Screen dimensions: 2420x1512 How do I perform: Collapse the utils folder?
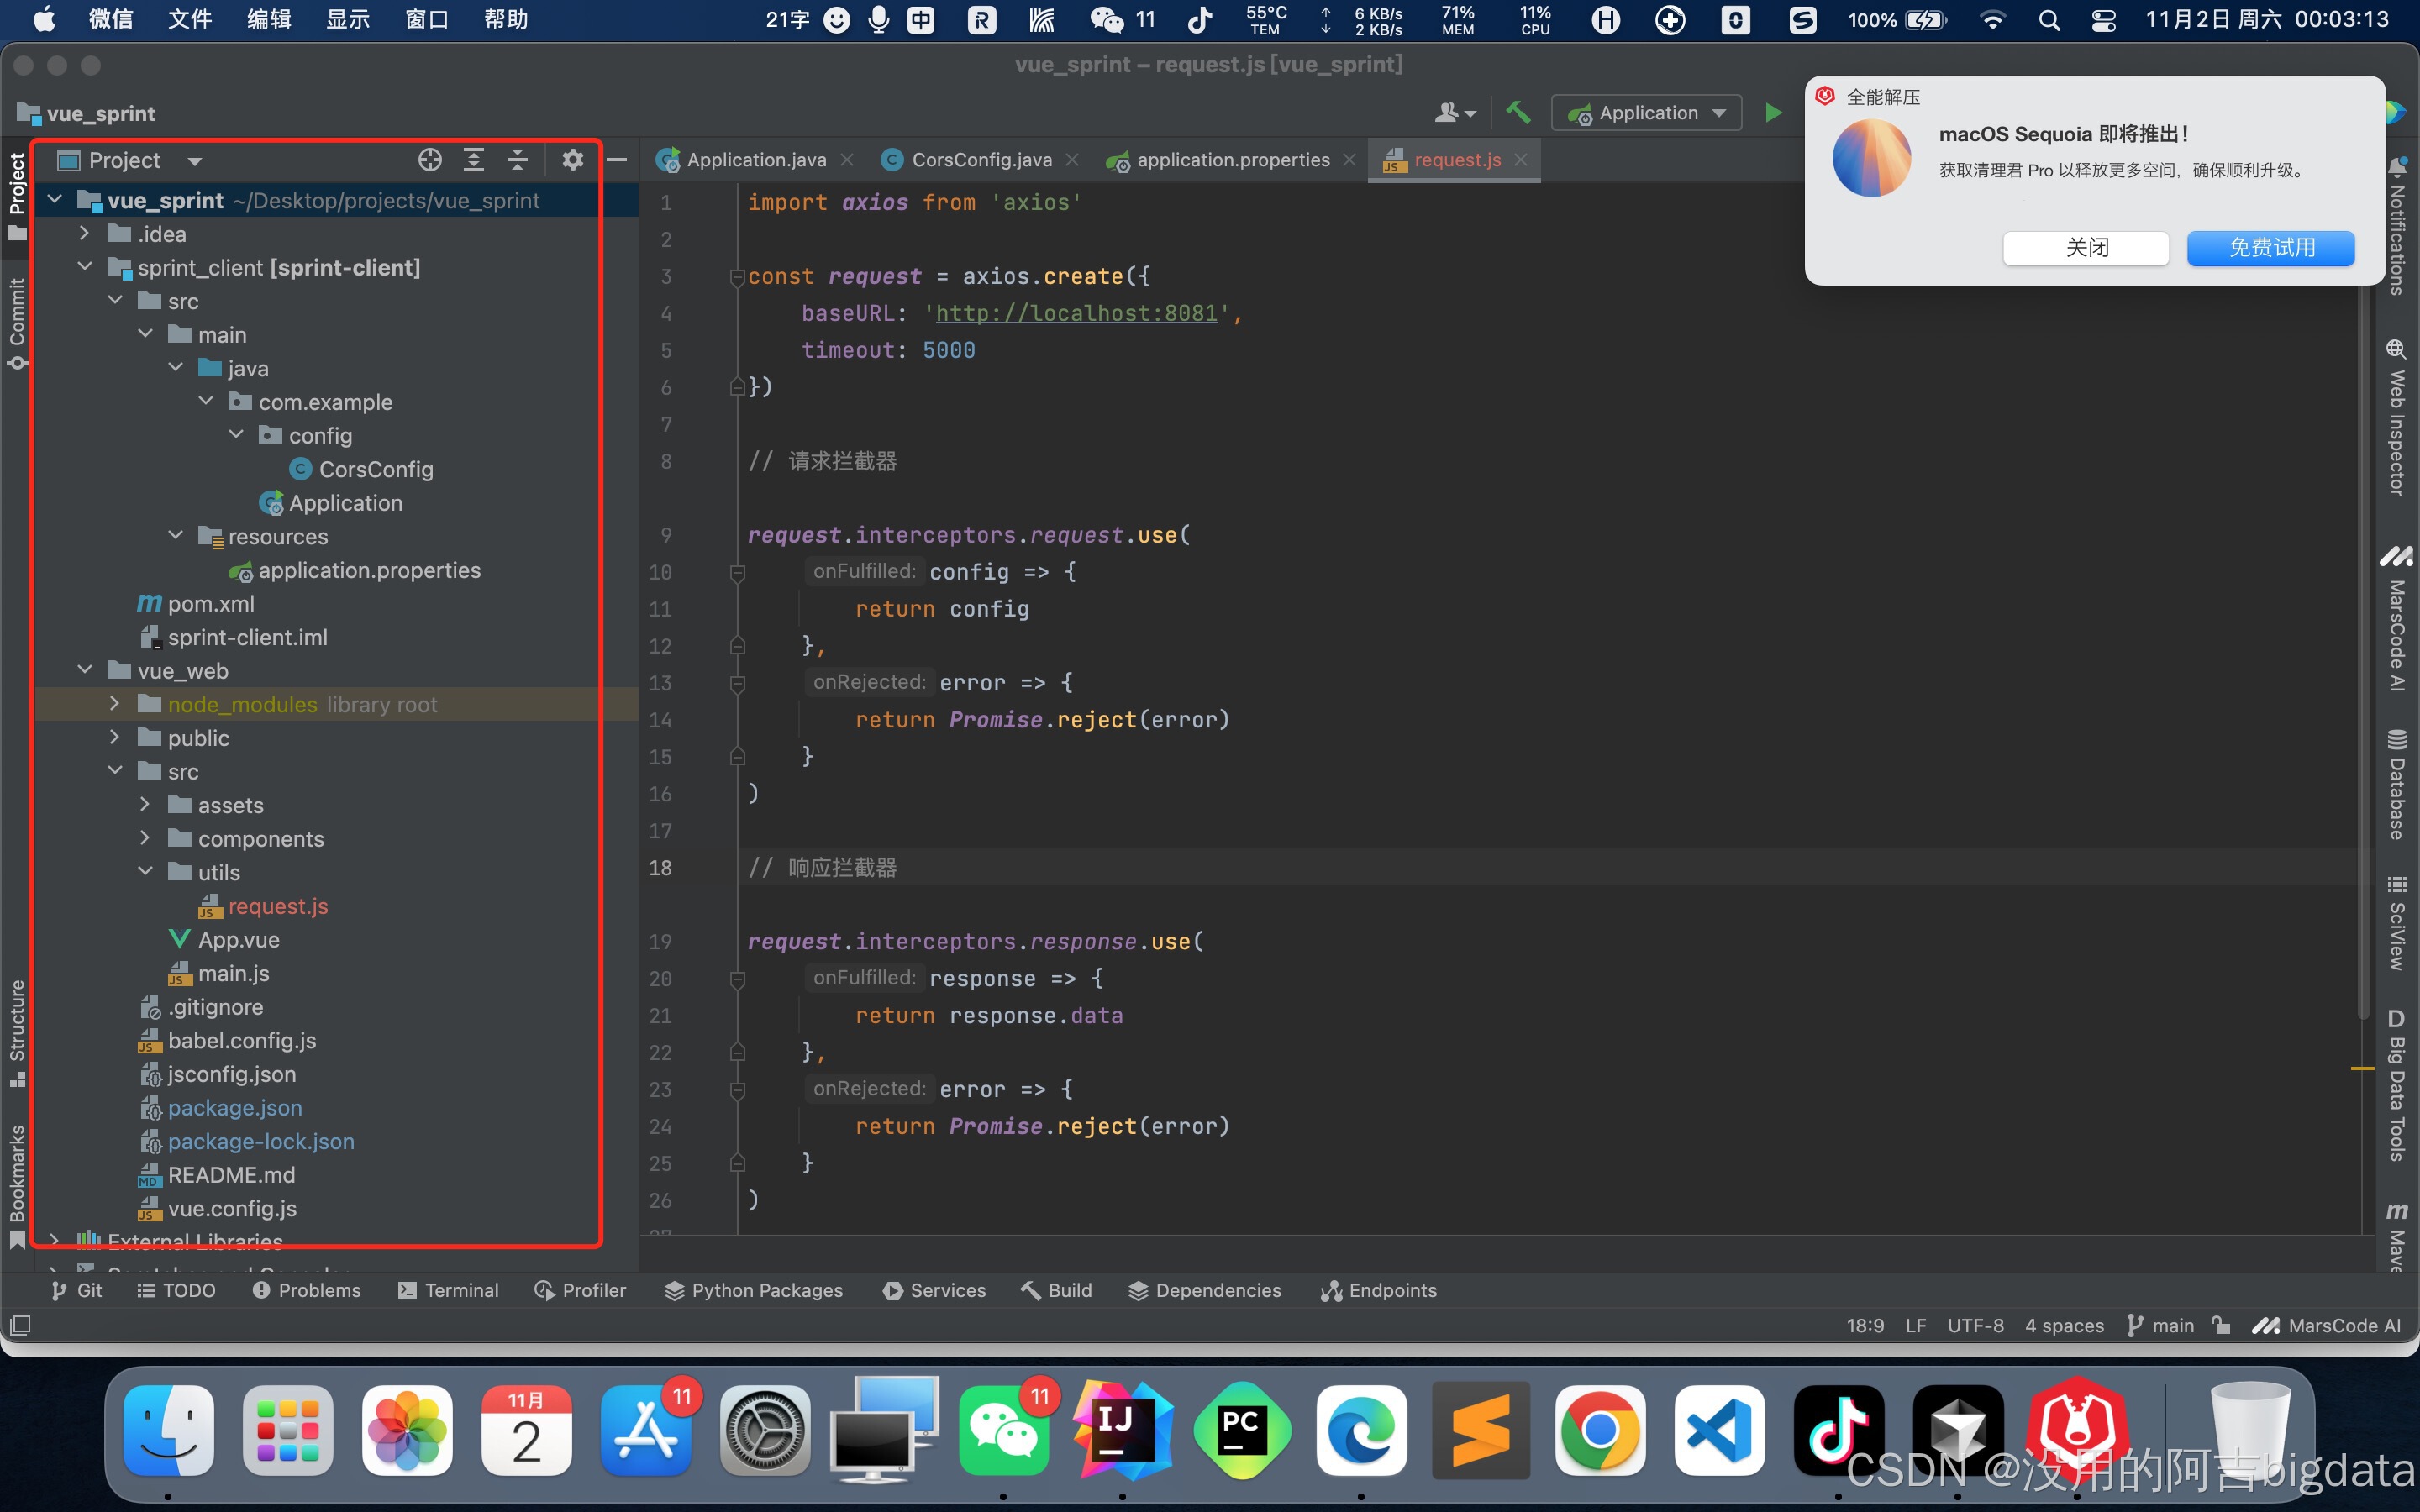point(145,872)
